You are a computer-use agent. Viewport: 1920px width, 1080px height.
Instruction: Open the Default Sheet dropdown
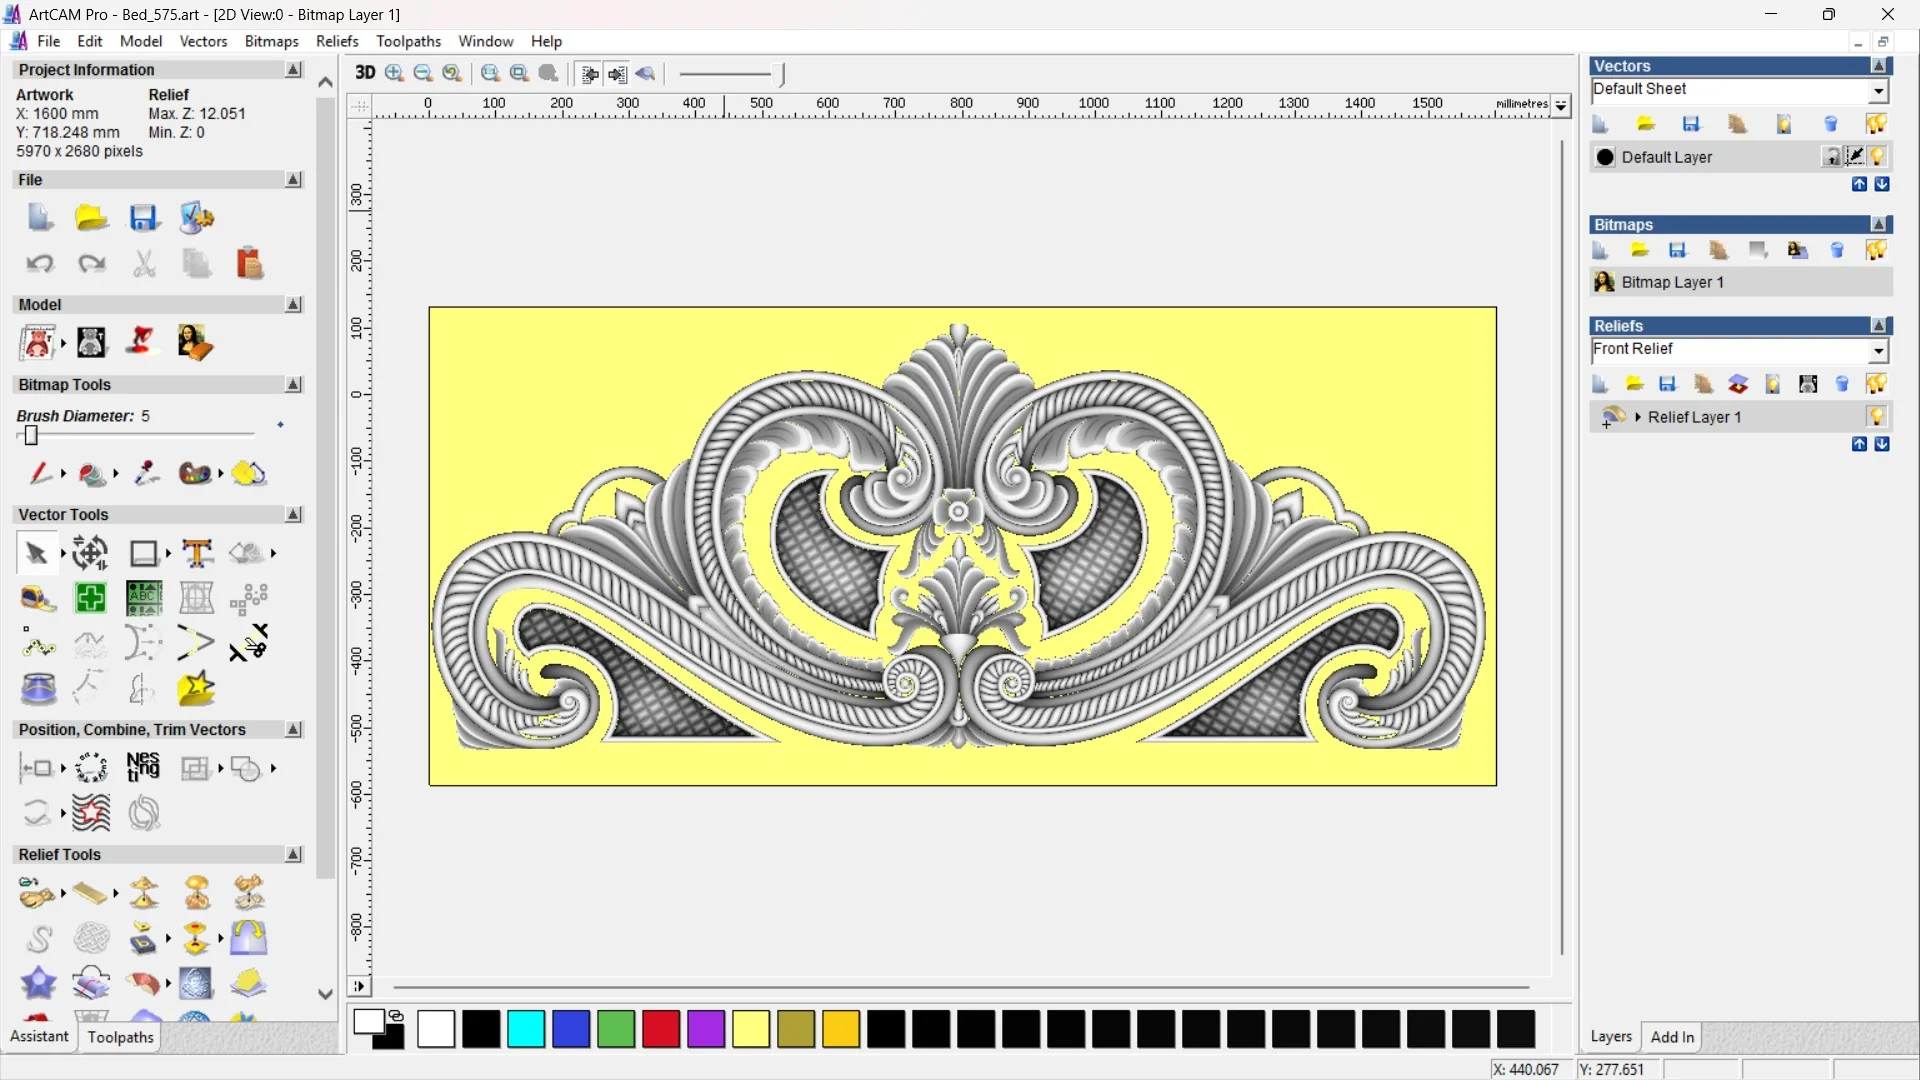point(1879,91)
